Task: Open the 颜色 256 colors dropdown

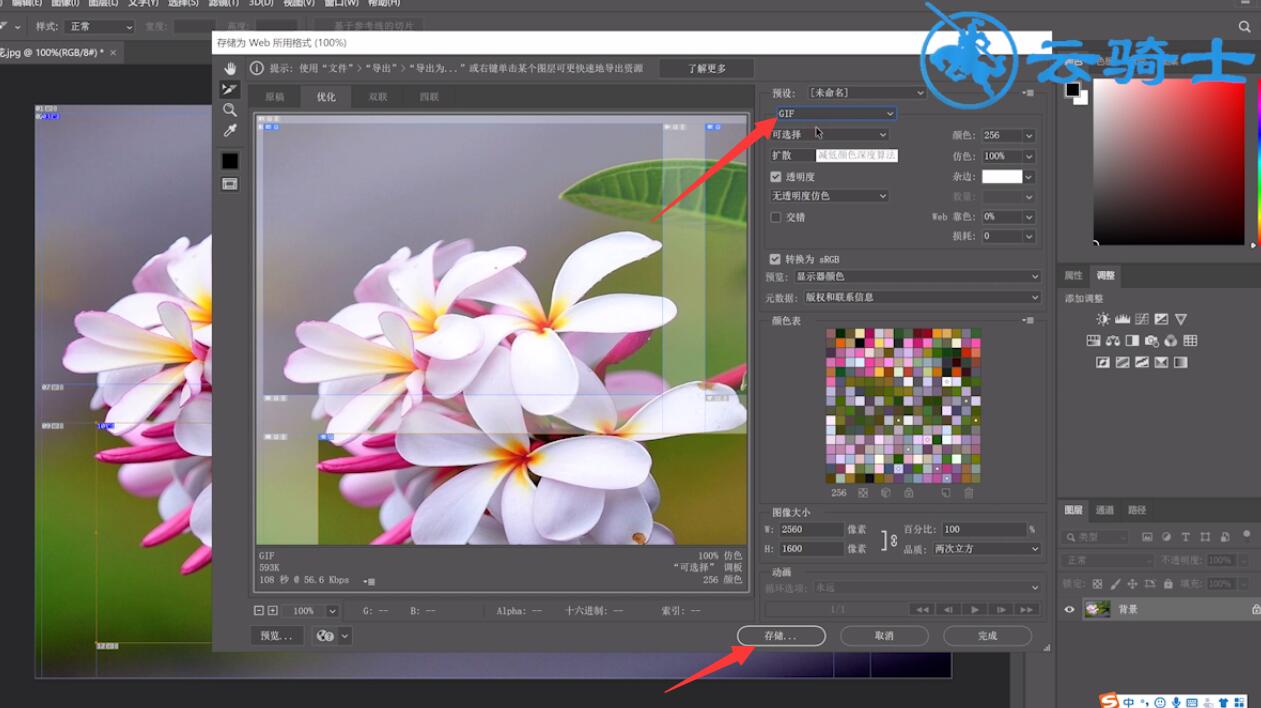Action: tap(1008, 135)
